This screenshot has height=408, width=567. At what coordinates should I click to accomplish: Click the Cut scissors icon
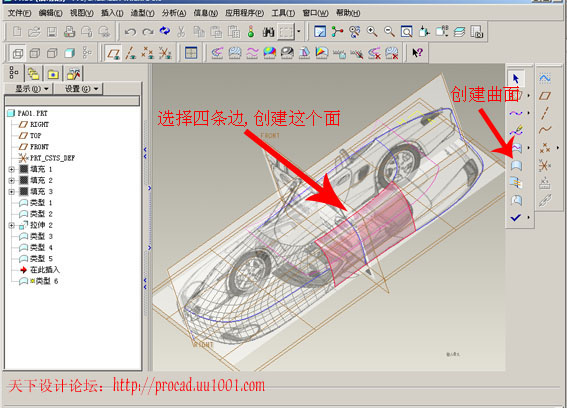pyautogui.click(x=181, y=32)
